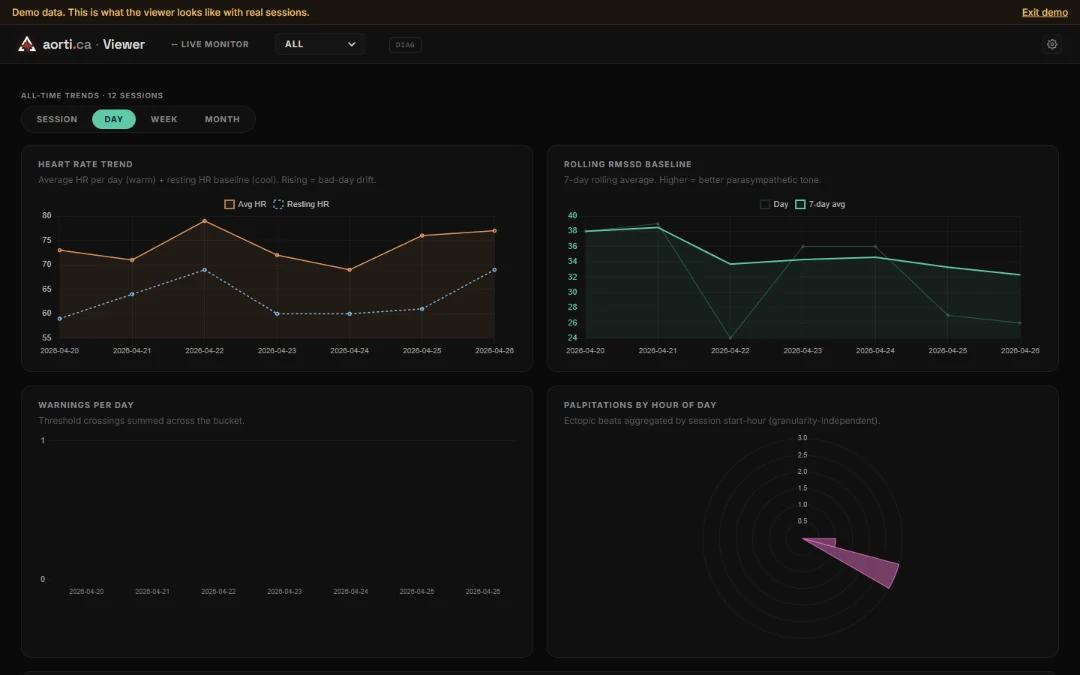
Task: Click the Avg HR peak point on 2026-04-22
Action: (x=205, y=221)
